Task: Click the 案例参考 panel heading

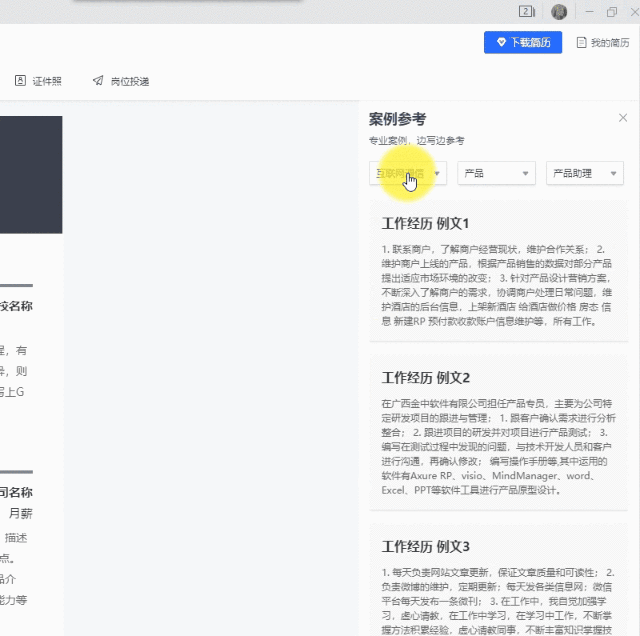Action: (x=397, y=119)
